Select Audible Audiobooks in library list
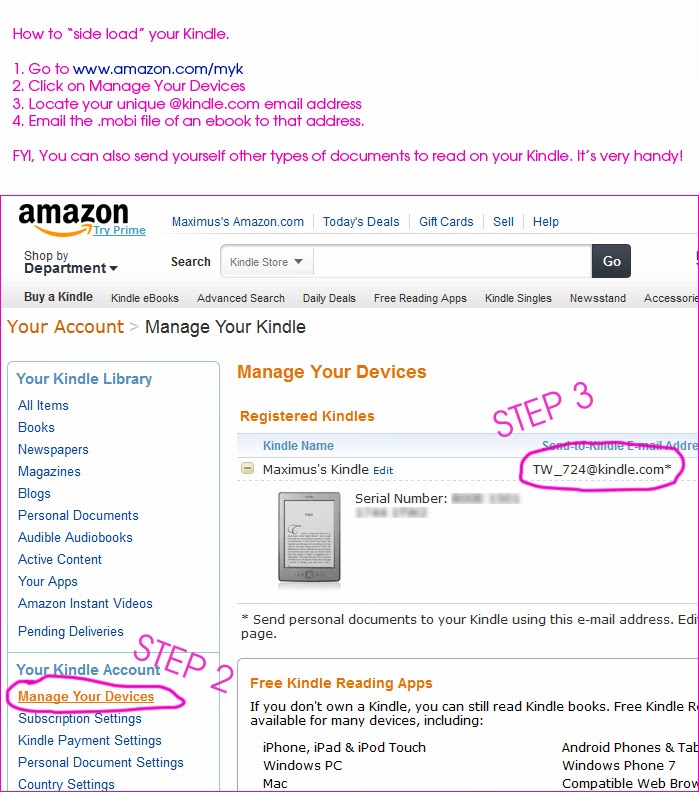The width and height of the screenshot is (699, 792). coord(75,537)
